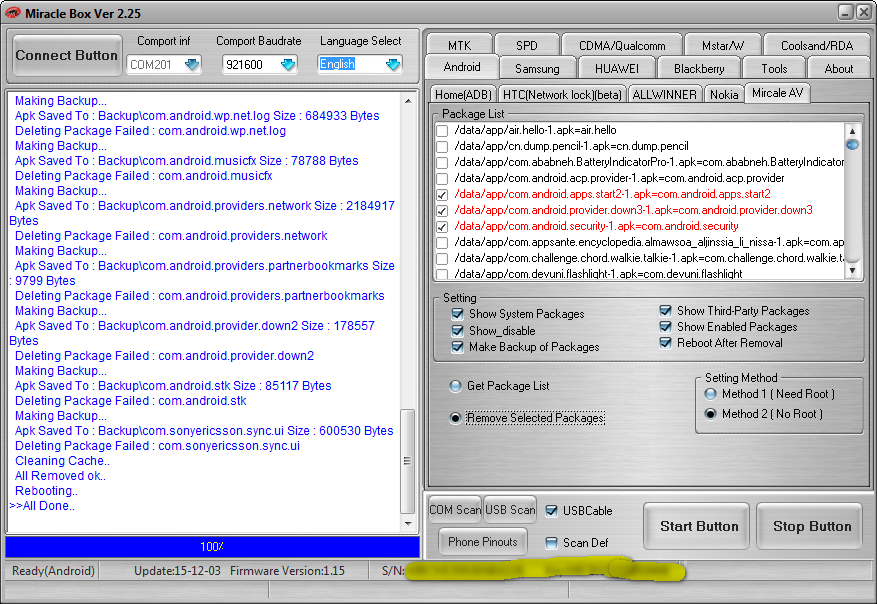Check the air.hello package checkbox
Viewport: 877px width, 604px height.
tap(442, 130)
